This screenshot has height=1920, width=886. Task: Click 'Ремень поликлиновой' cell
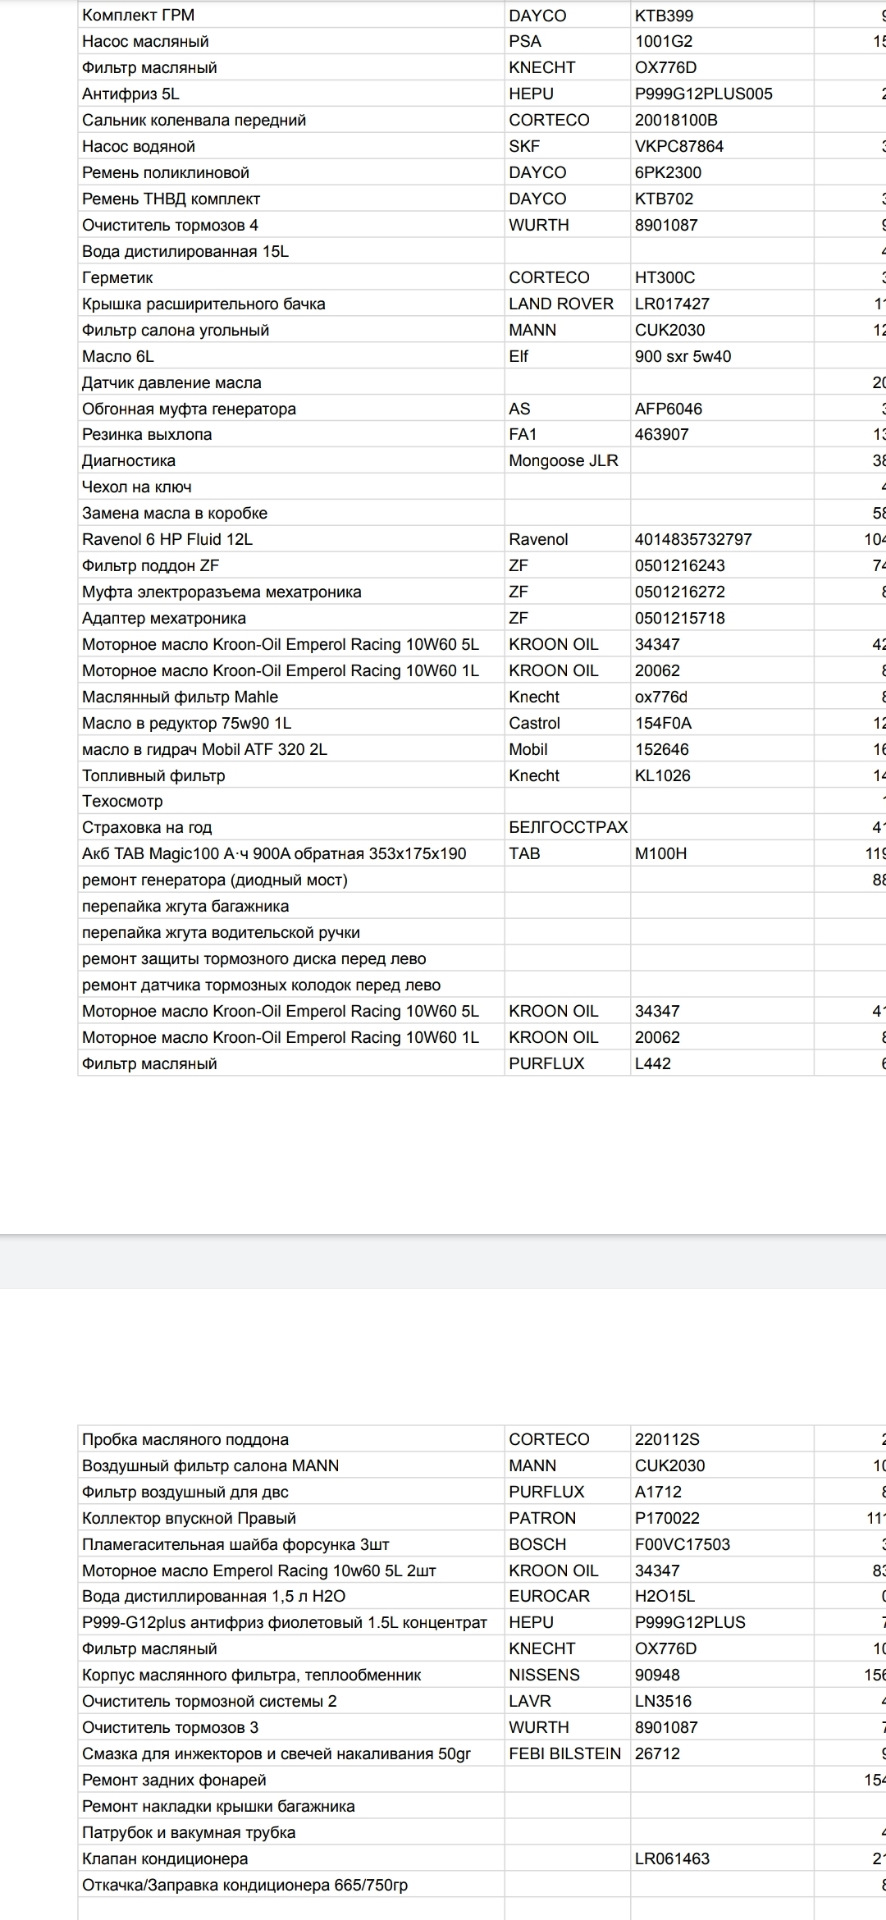[x=291, y=172]
